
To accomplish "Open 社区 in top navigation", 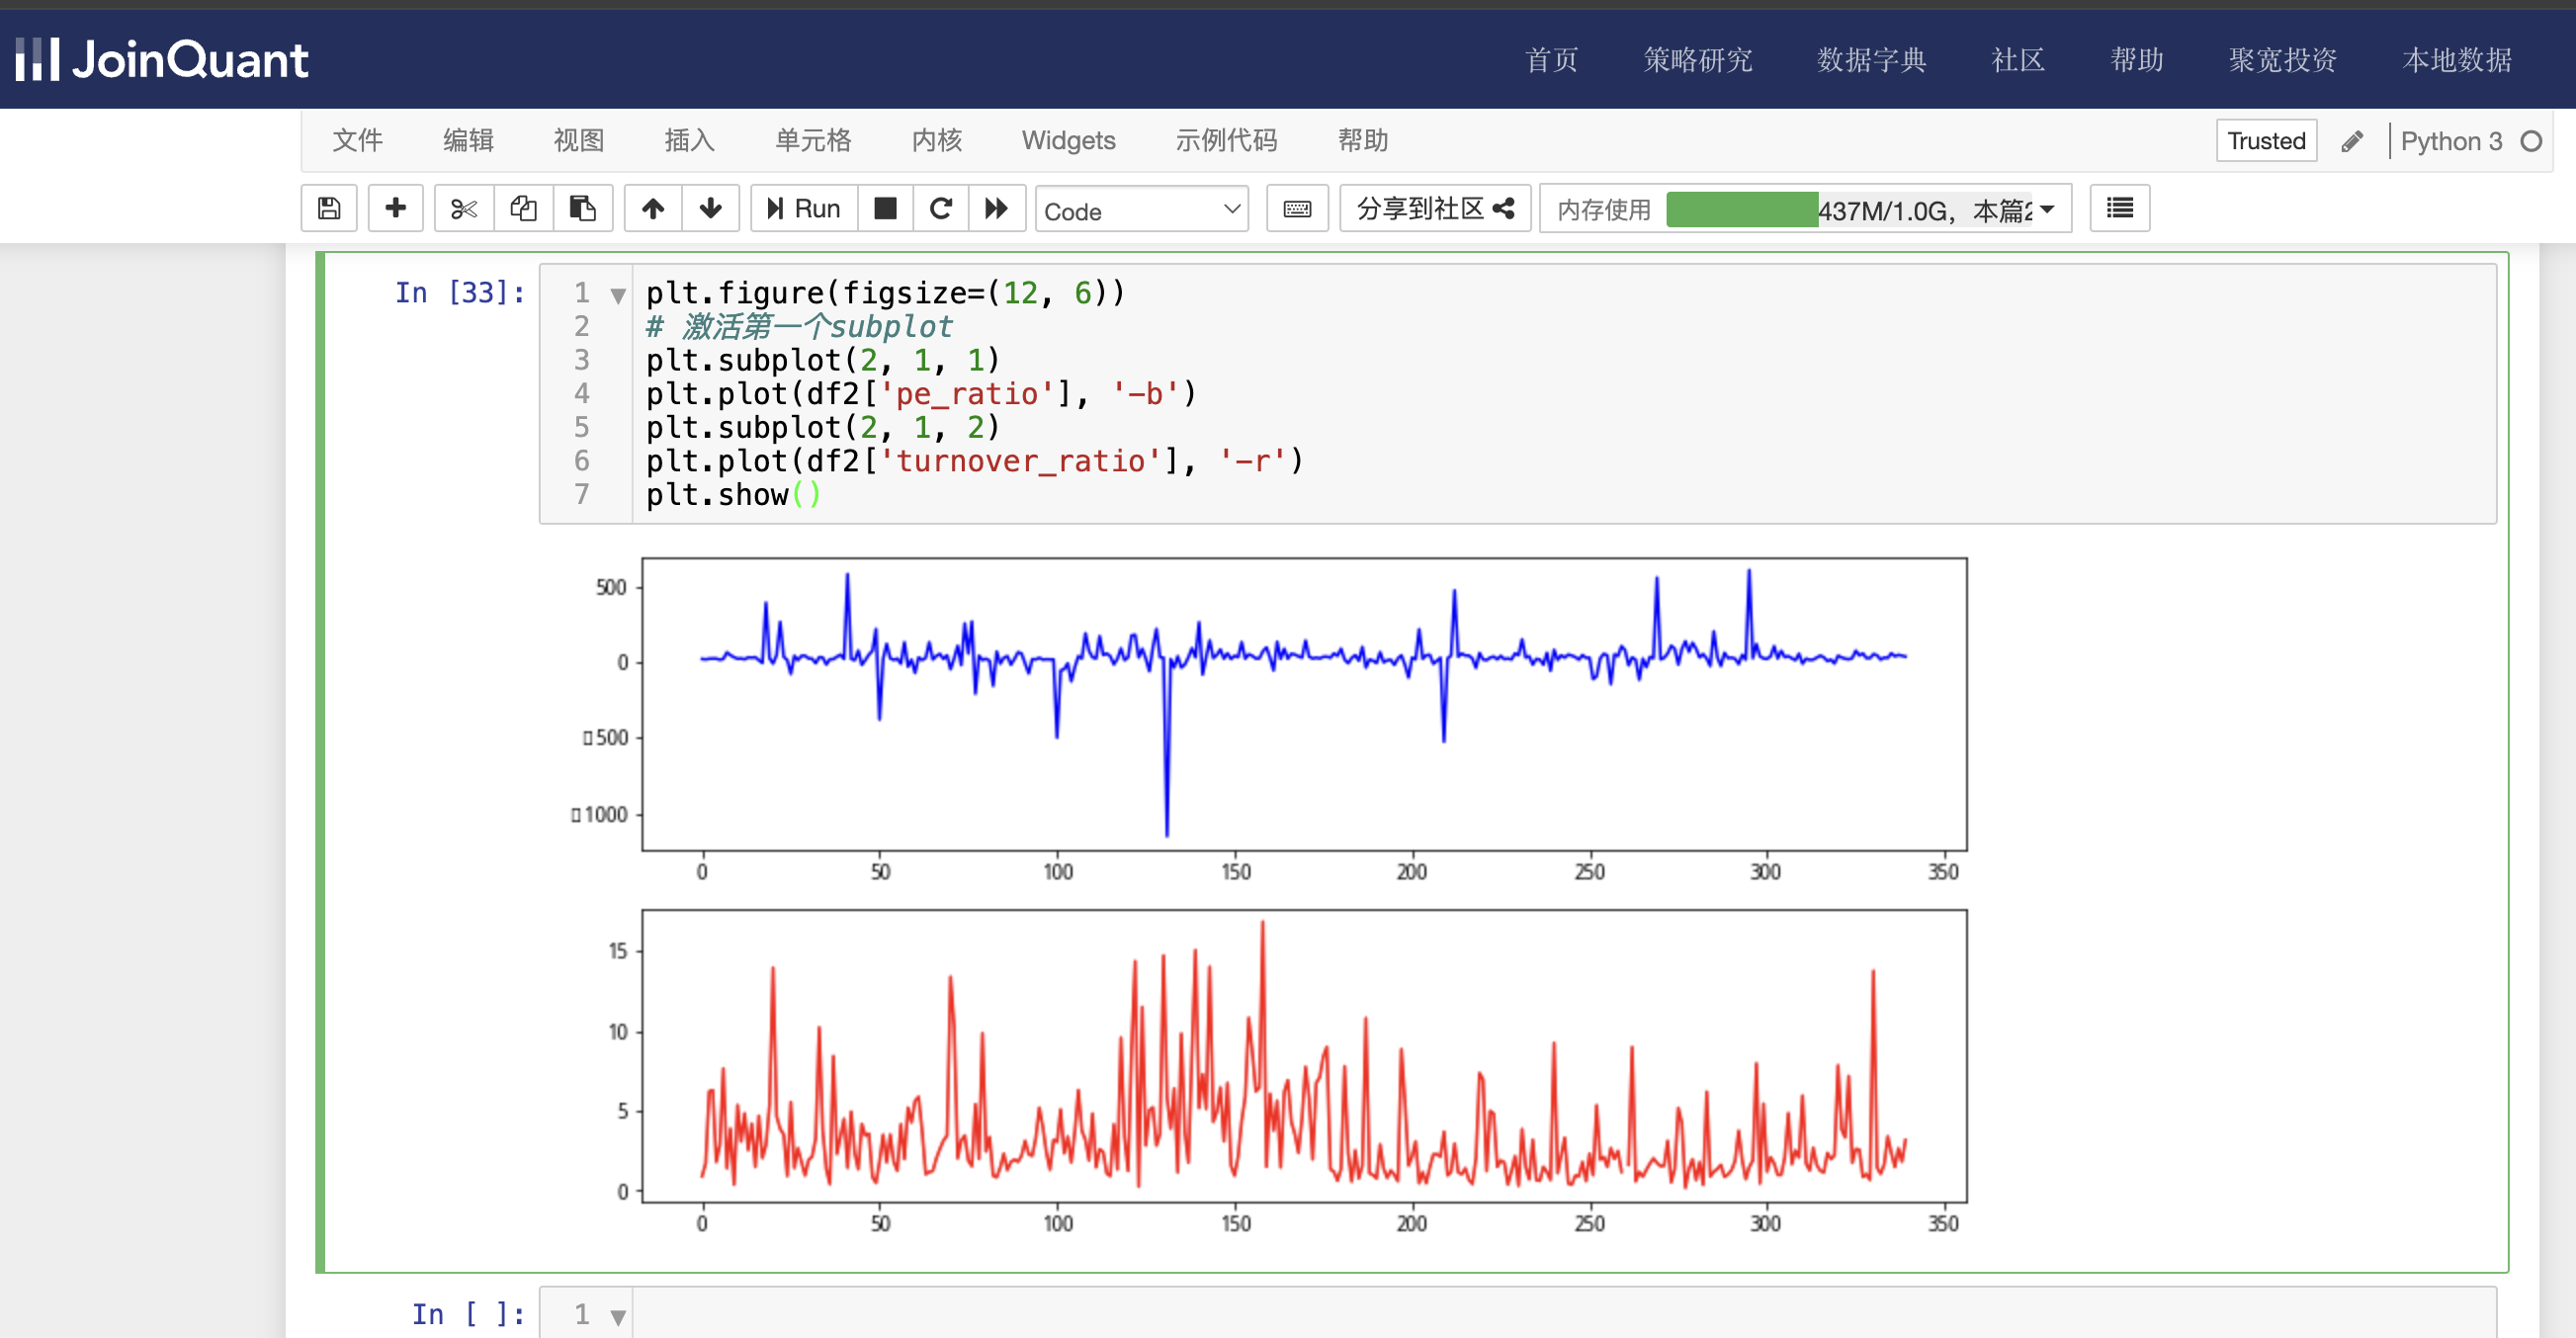I will [x=2017, y=60].
